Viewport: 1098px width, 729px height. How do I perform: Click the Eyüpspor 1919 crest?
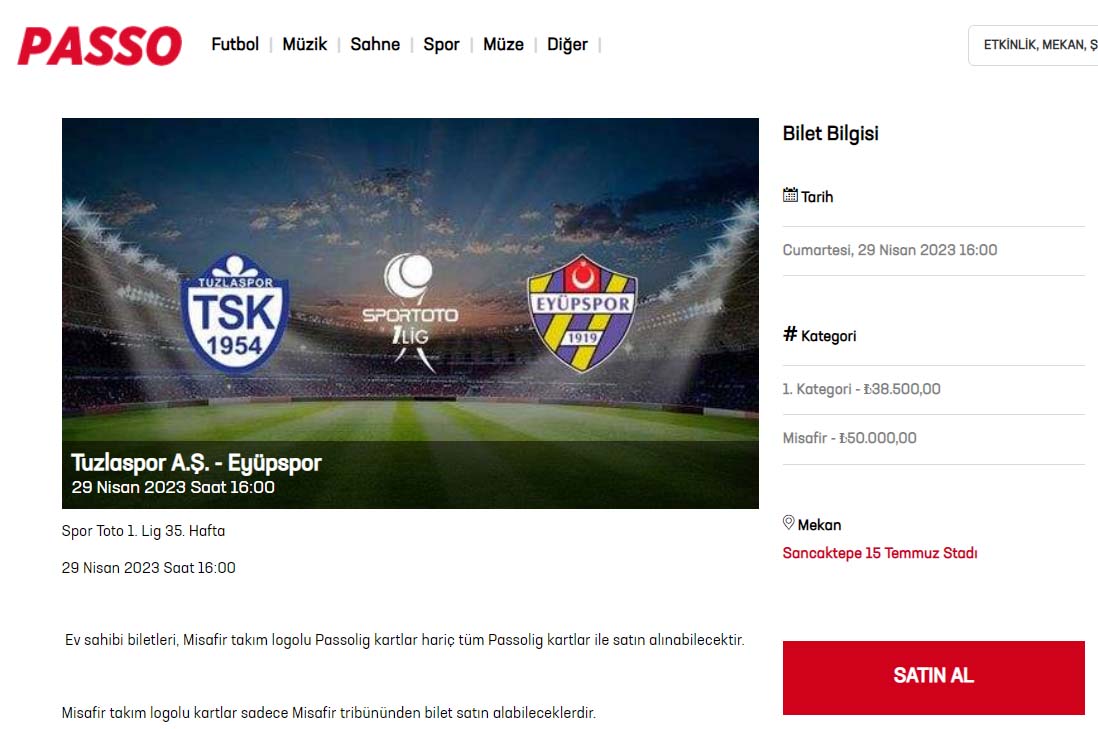pos(582,313)
